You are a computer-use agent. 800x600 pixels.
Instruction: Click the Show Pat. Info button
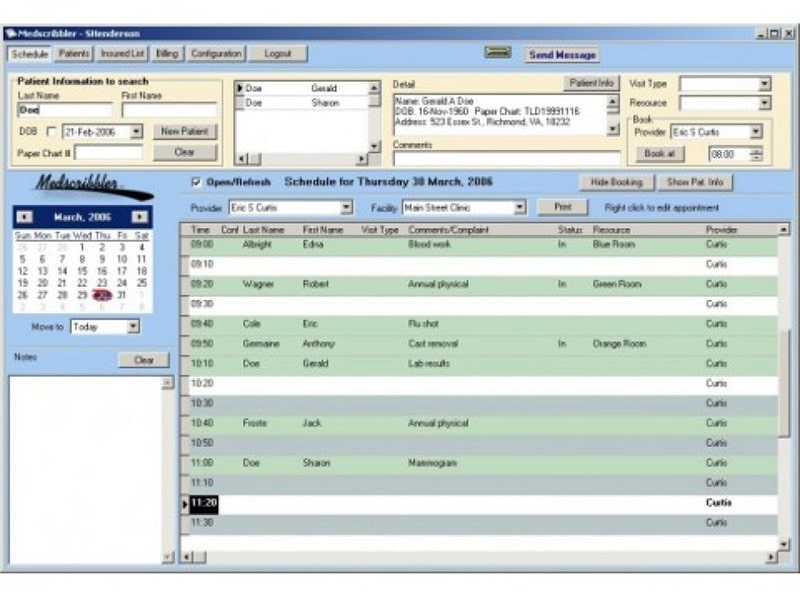point(695,182)
